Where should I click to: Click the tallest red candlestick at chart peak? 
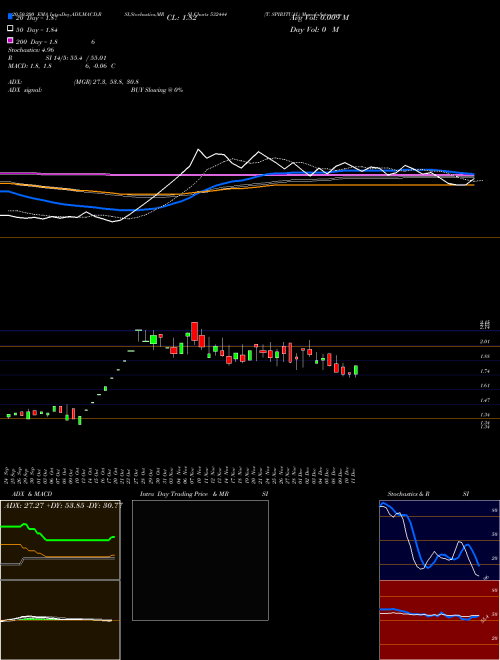194,332
